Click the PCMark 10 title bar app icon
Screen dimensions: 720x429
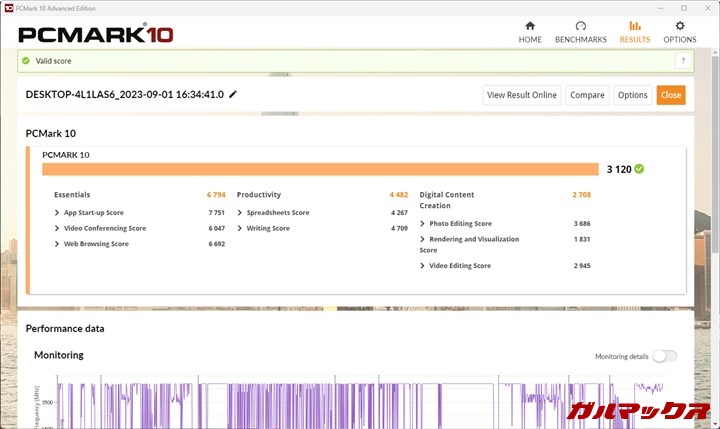point(9,7)
